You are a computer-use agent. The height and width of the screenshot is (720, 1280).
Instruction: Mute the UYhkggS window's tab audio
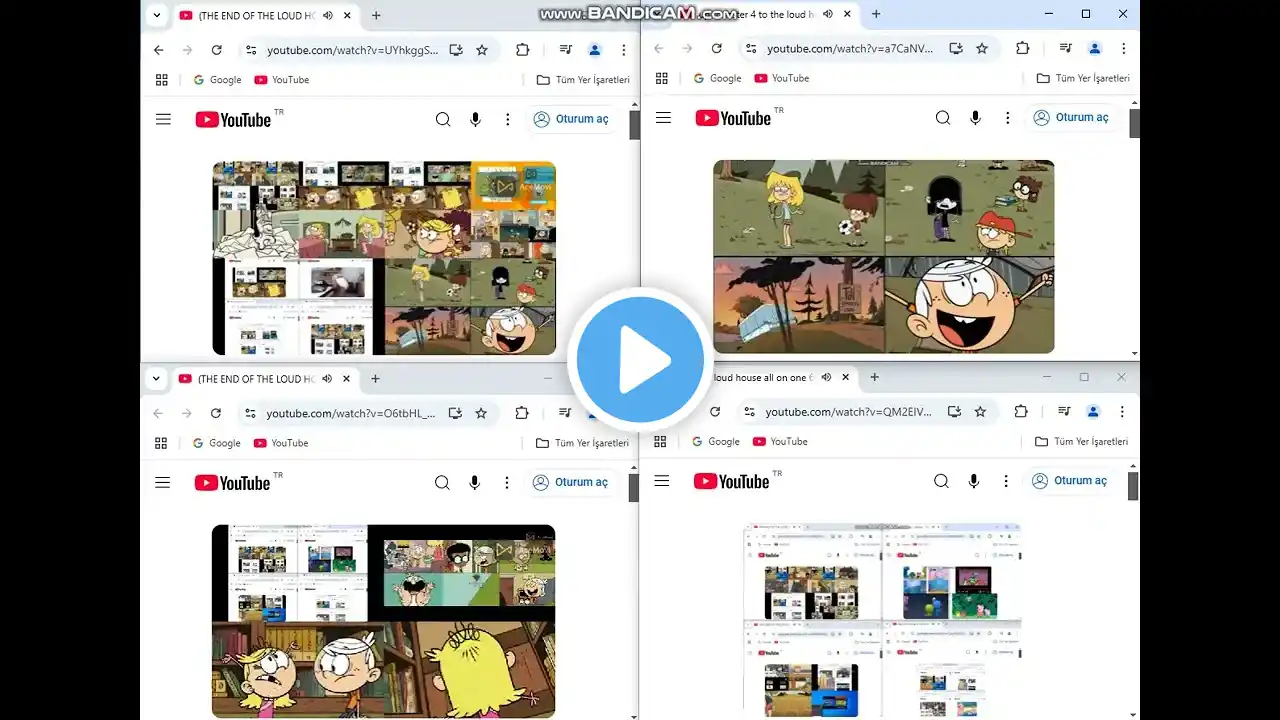(x=327, y=15)
